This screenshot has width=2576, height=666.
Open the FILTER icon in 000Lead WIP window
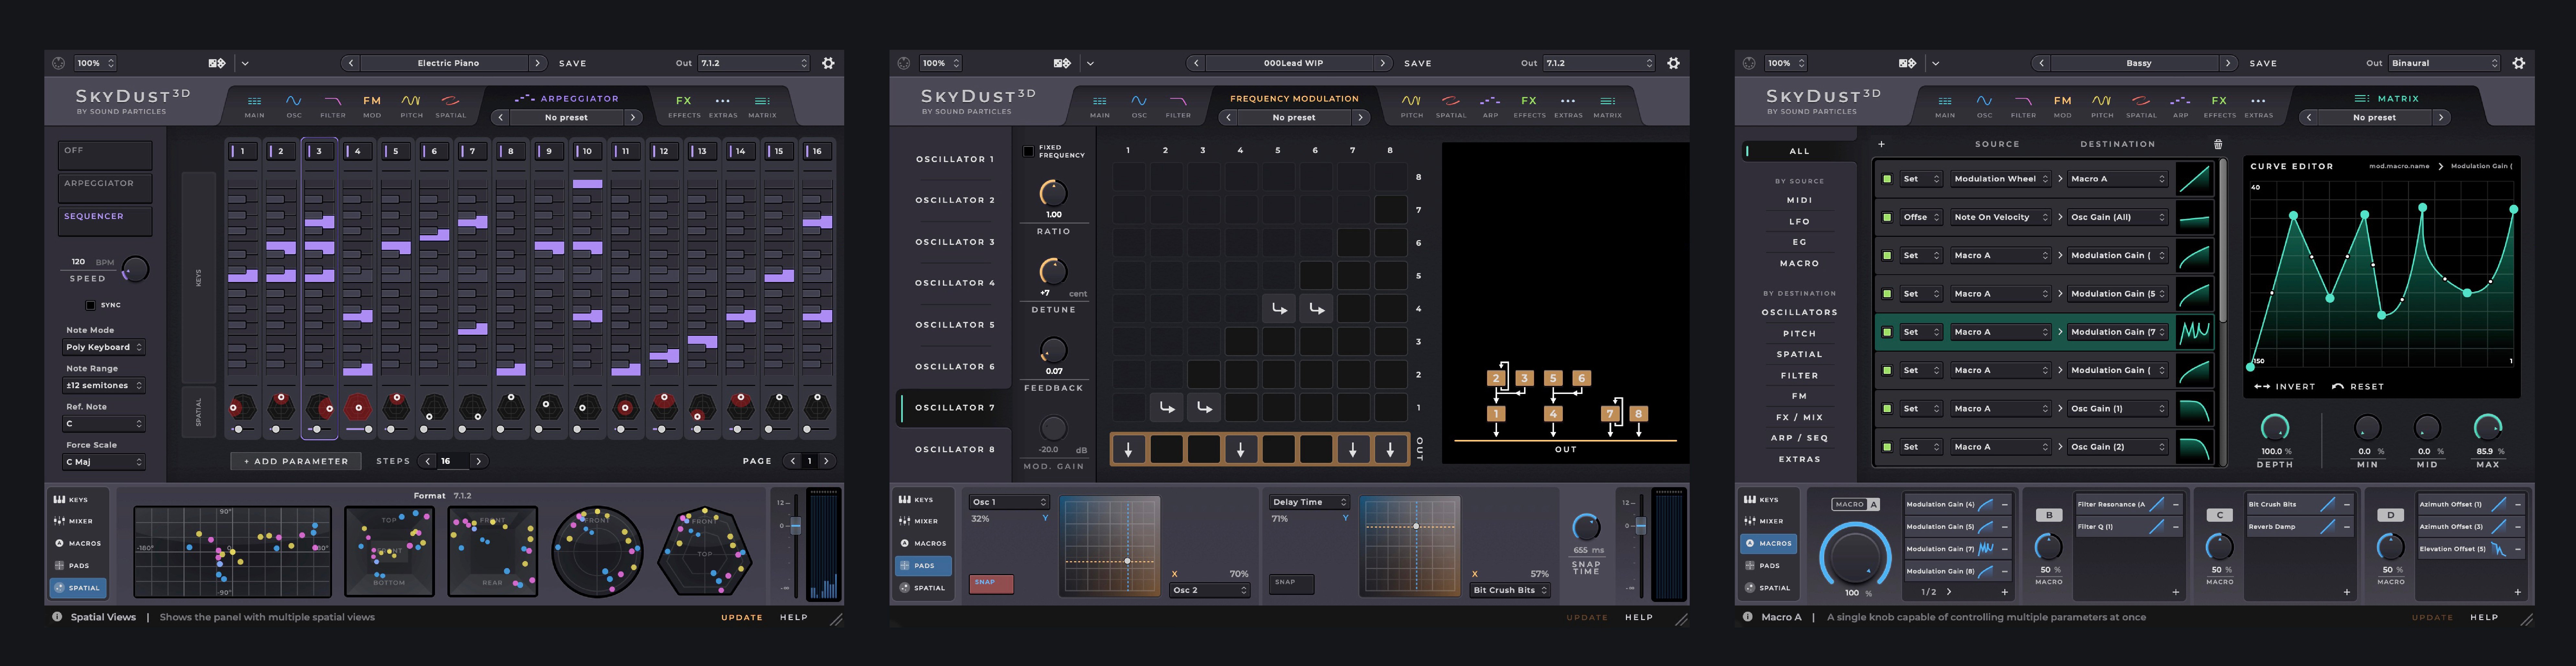point(1178,105)
